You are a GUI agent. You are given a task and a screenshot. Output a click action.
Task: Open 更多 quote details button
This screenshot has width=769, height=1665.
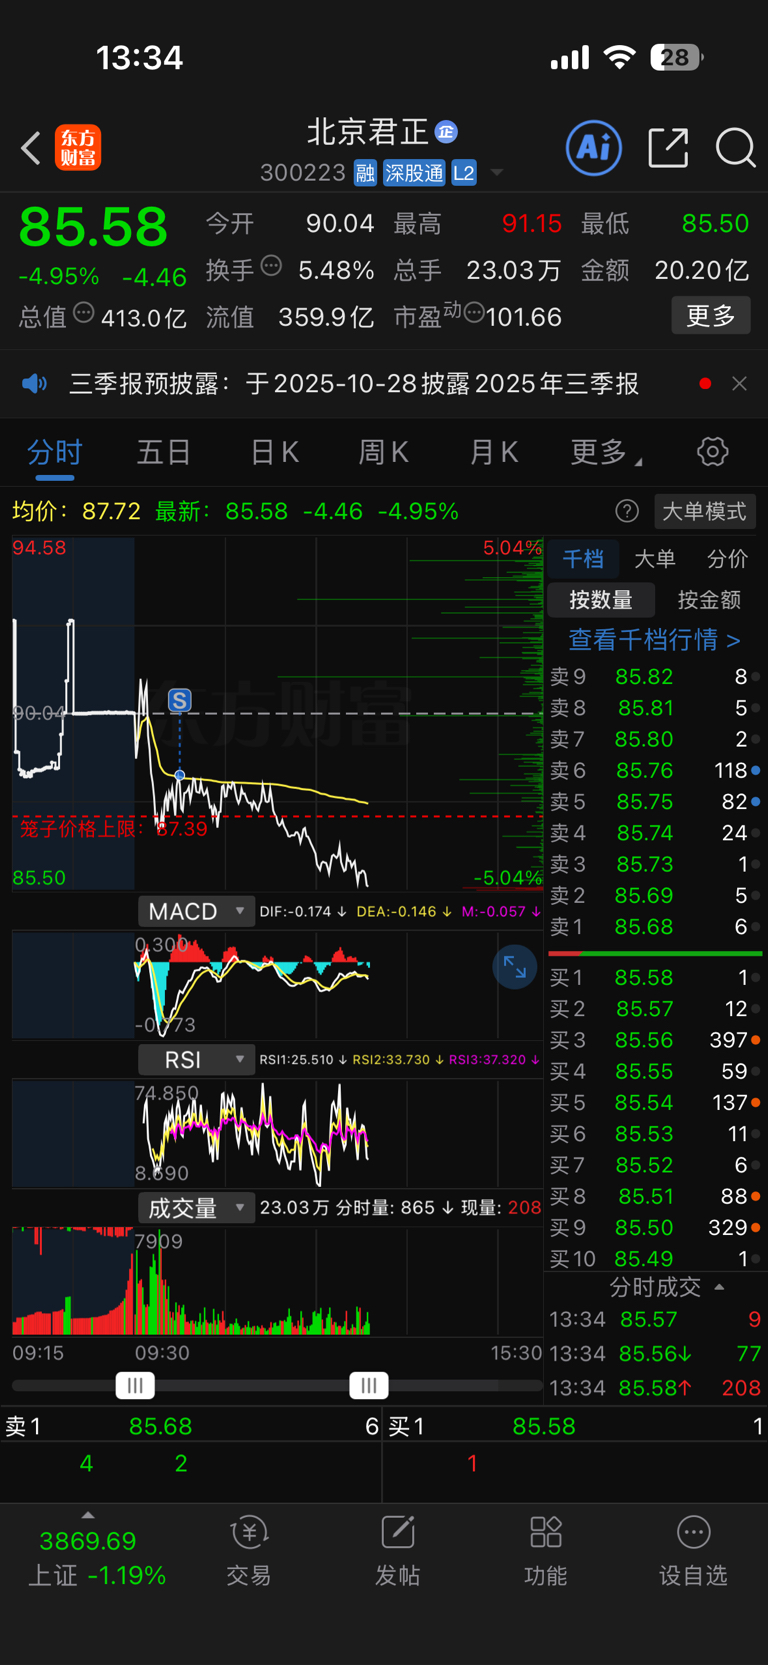click(x=711, y=316)
